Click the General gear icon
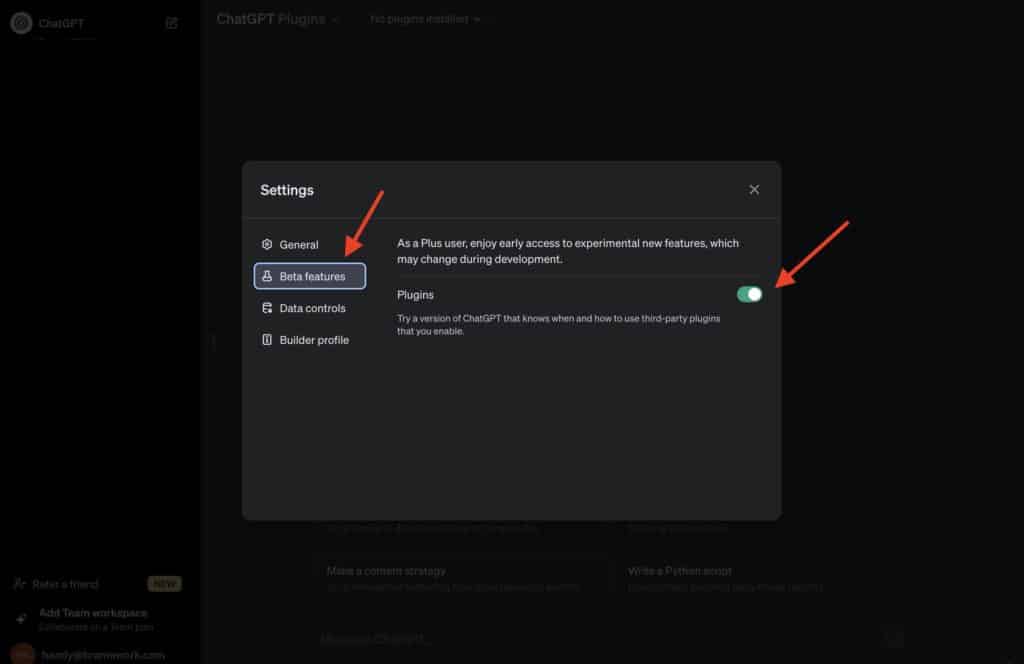The height and width of the screenshot is (664, 1024). [267, 244]
